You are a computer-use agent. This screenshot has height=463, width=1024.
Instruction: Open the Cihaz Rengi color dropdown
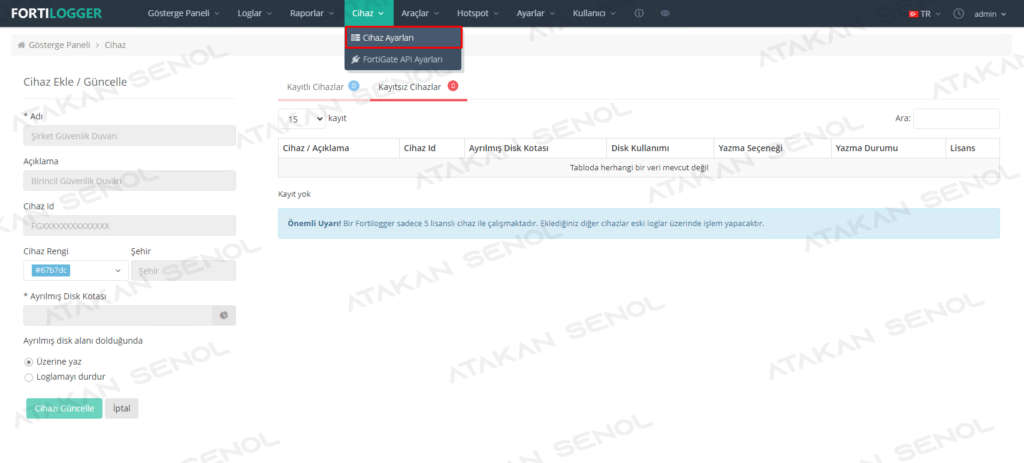76,270
